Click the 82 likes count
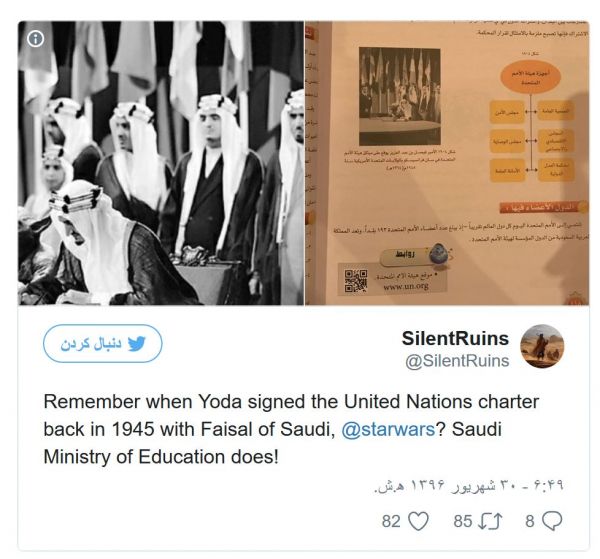 (x=391, y=521)
